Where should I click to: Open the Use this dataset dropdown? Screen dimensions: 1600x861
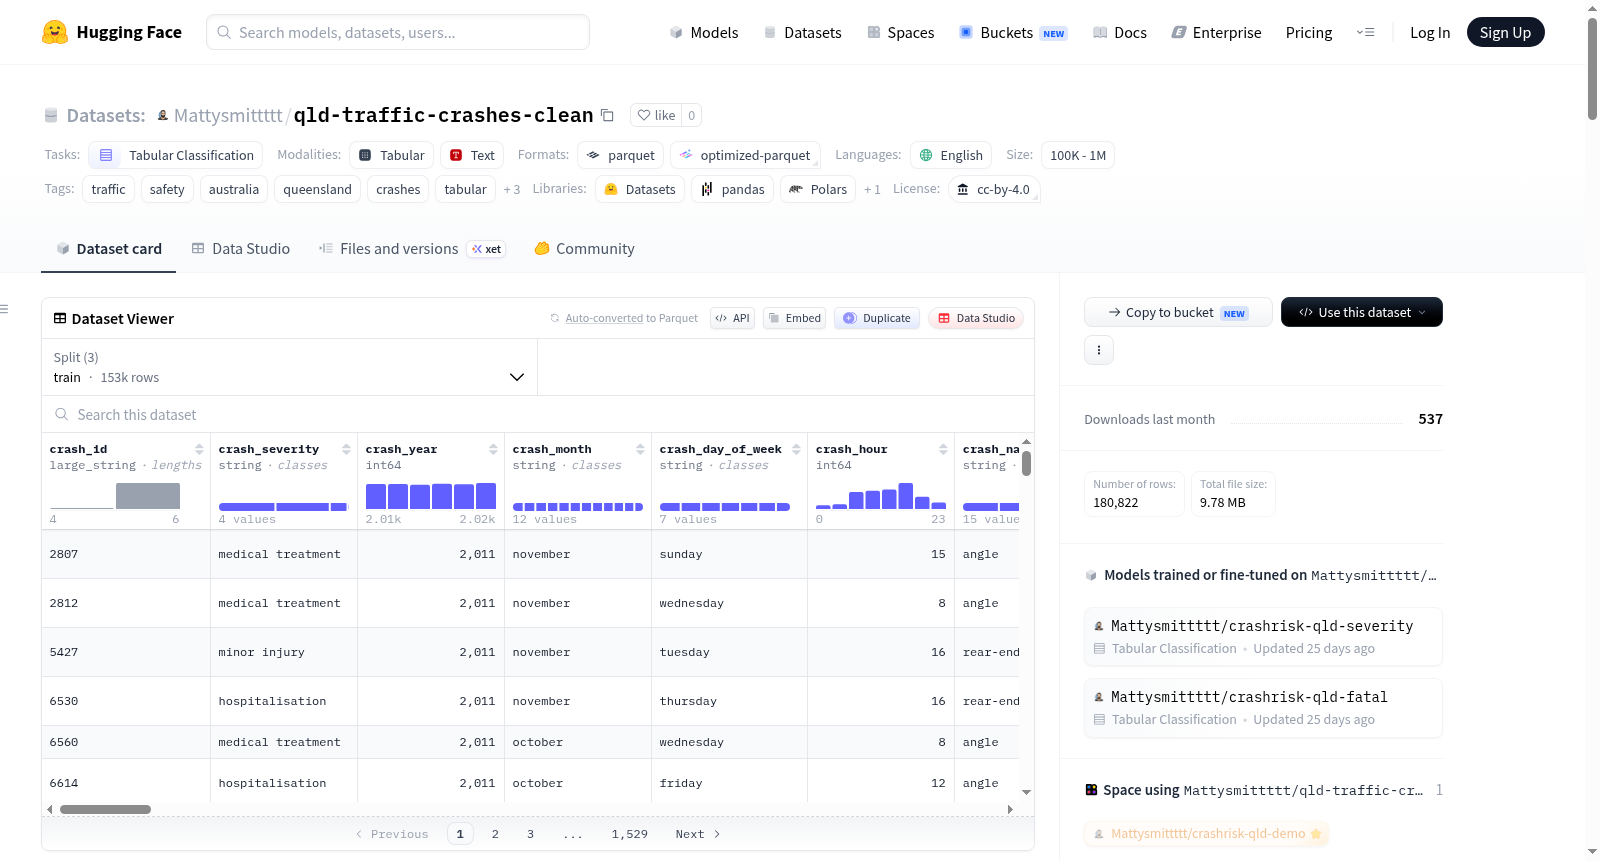[x=1362, y=312]
